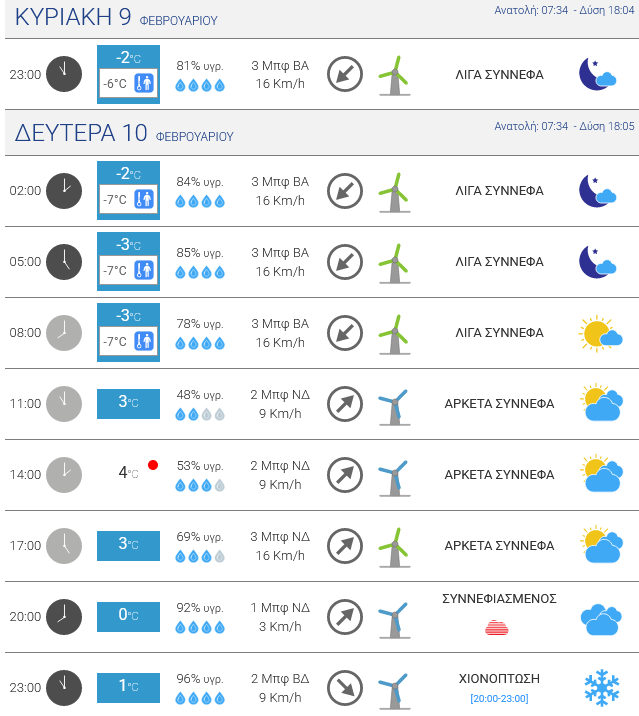Click the moon-cloud icon at Sunday 23:00
Image resolution: width=639 pixels, height=716 pixels.
pyautogui.click(x=598, y=74)
